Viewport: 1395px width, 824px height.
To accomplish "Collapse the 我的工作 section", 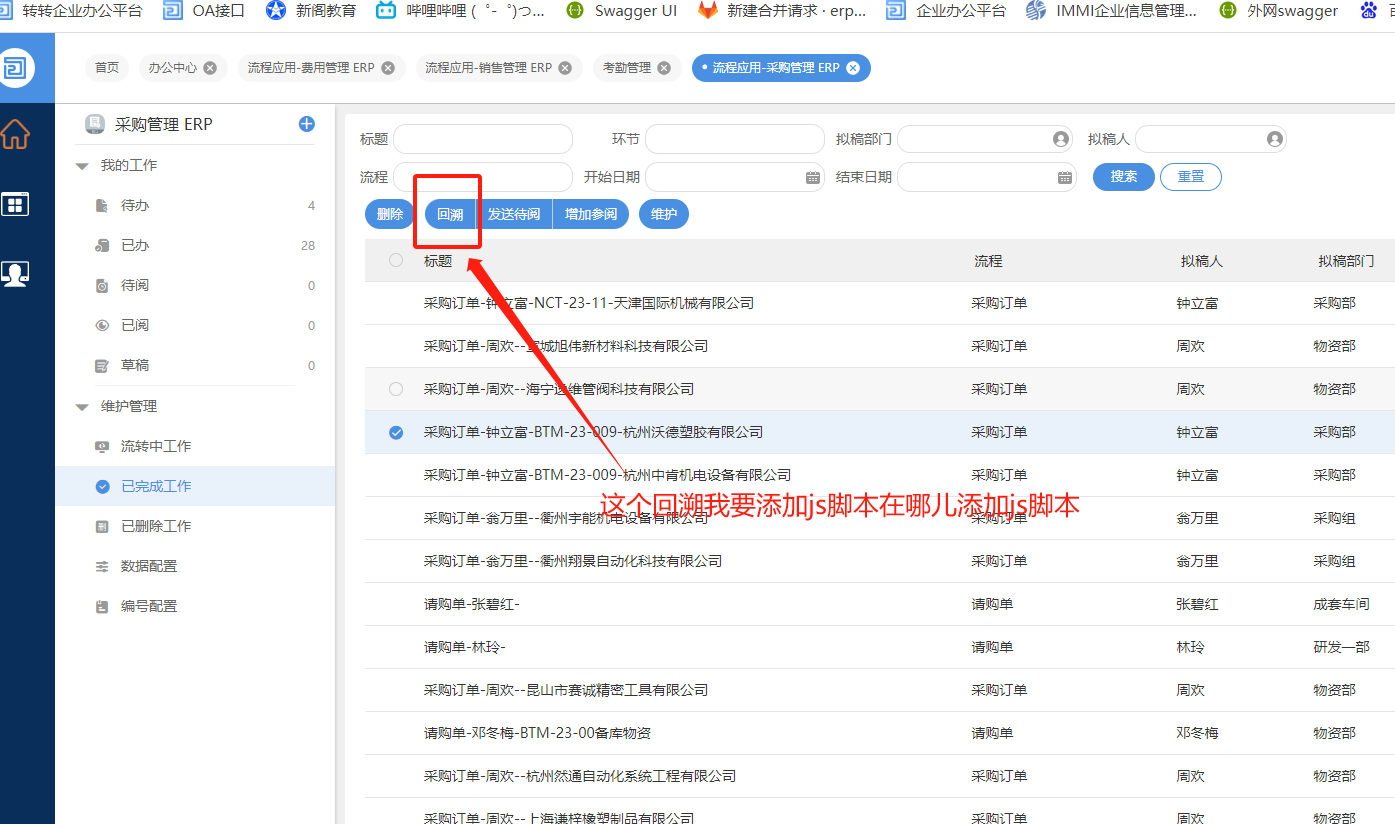I will (x=82, y=165).
